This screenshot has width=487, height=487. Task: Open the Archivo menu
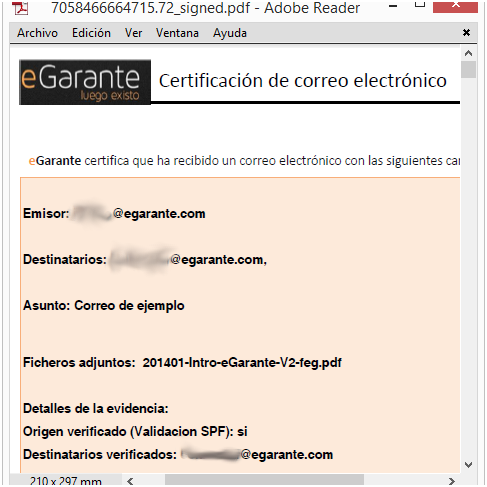(x=37, y=33)
